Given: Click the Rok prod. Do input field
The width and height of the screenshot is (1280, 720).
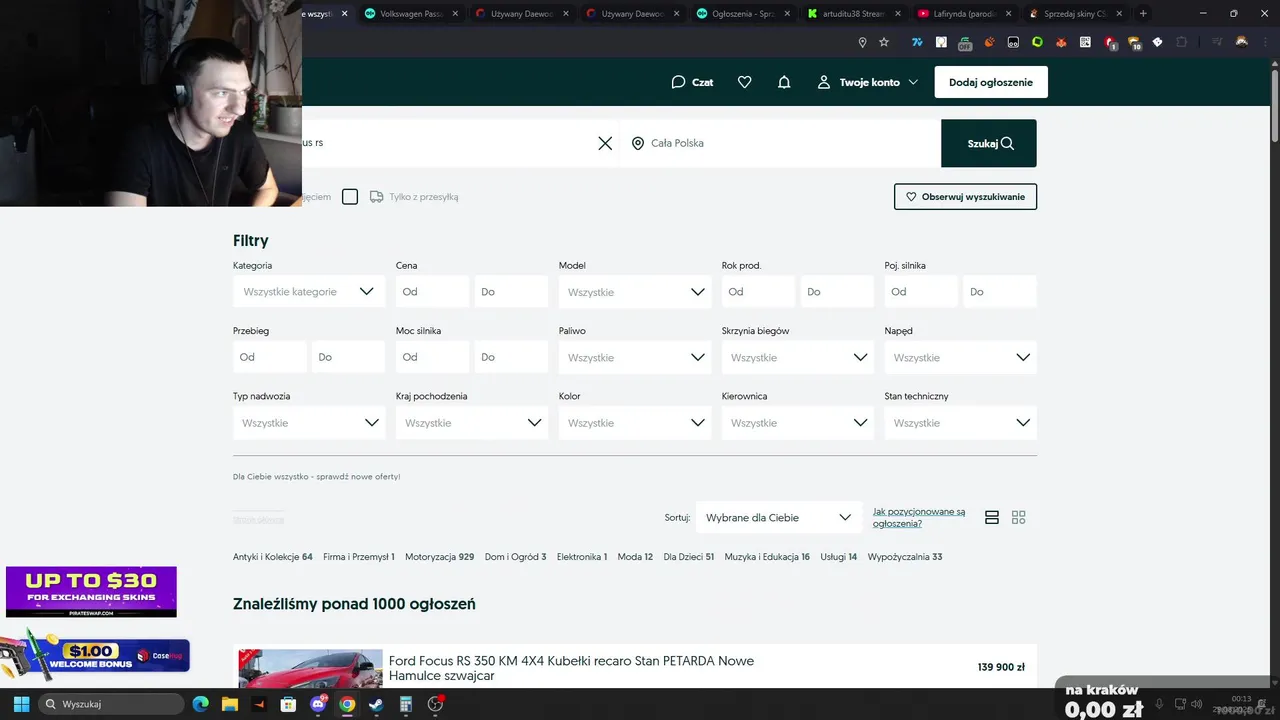Looking at the screenshot, I should [x=837, y=292].
